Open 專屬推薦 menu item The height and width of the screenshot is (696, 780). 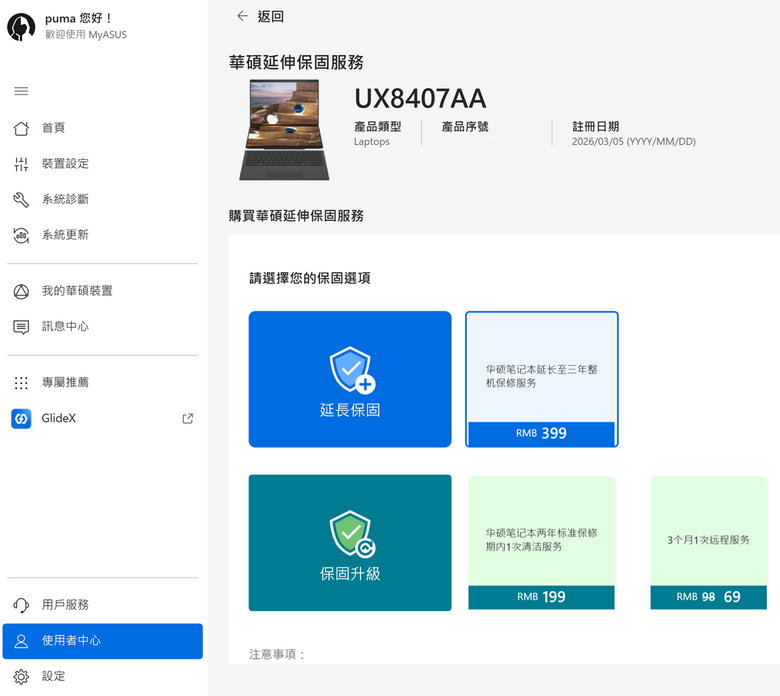[x=102, y=383]
